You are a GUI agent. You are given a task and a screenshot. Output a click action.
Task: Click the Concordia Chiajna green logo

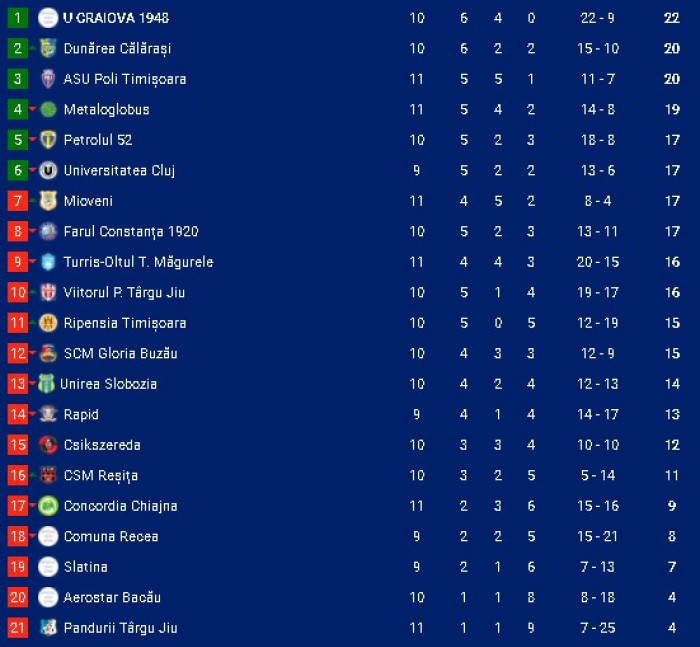pos(48,506)
